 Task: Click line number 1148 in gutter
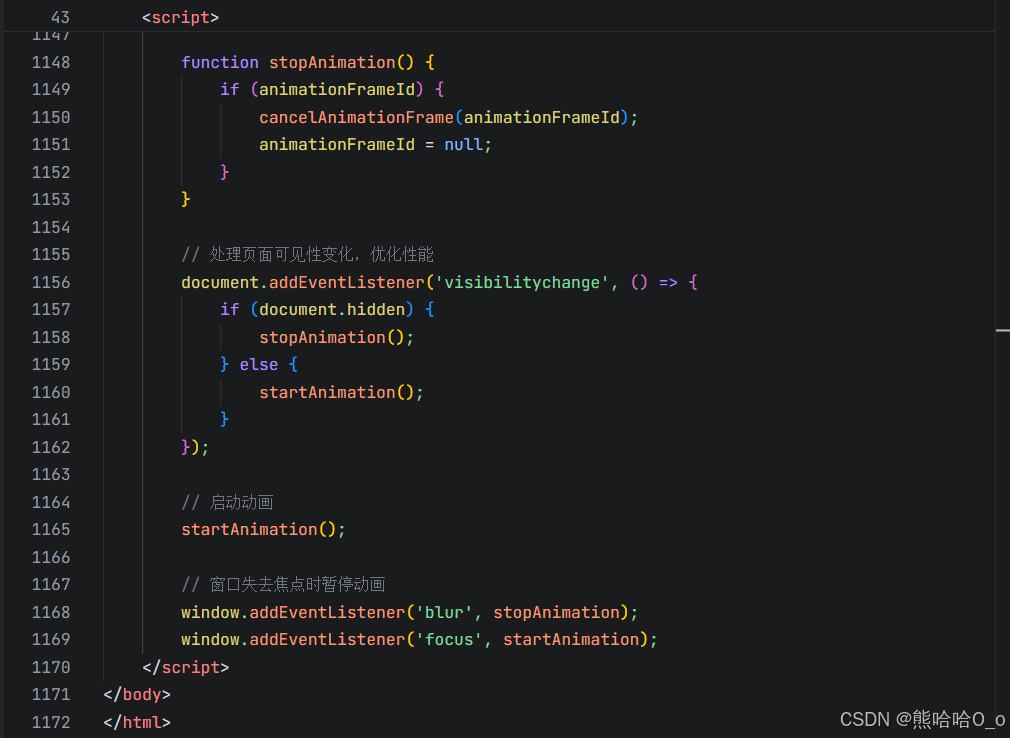point(51,62)
